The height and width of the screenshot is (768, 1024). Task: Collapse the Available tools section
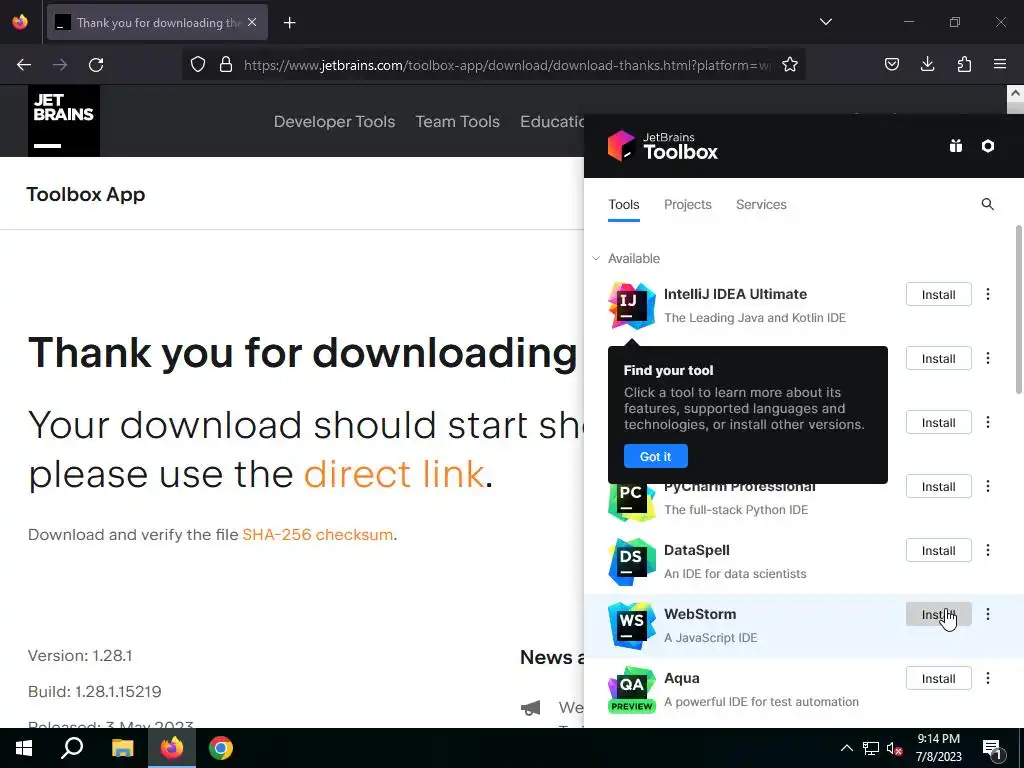596,259
